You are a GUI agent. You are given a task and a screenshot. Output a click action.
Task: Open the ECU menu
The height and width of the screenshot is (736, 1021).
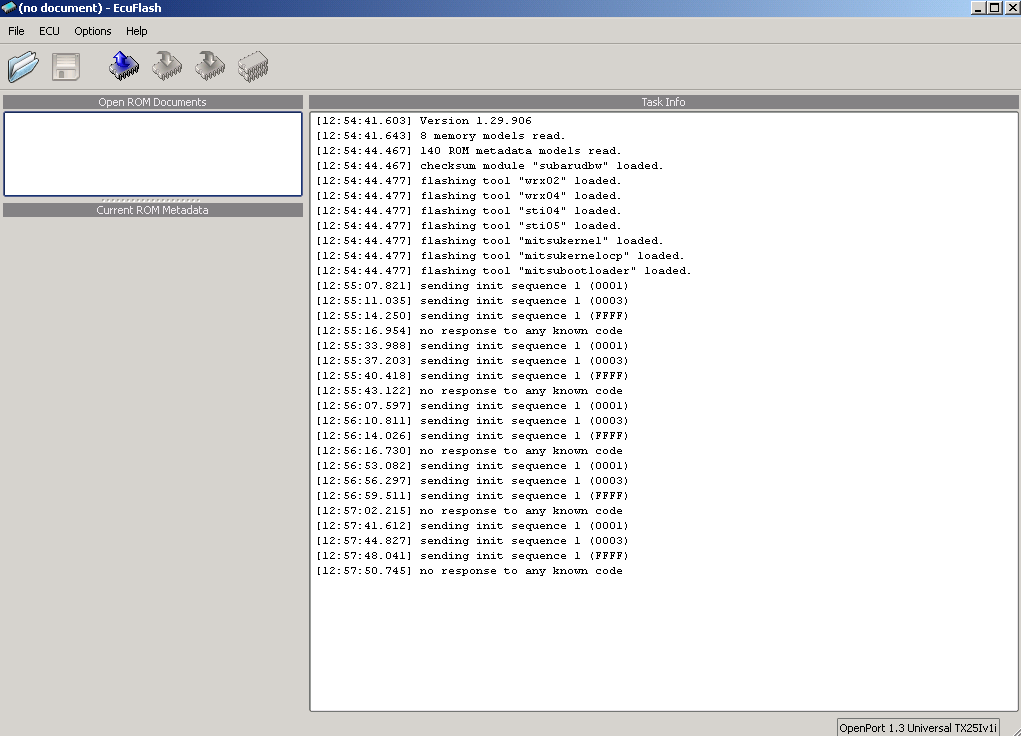tap(49, 31)
